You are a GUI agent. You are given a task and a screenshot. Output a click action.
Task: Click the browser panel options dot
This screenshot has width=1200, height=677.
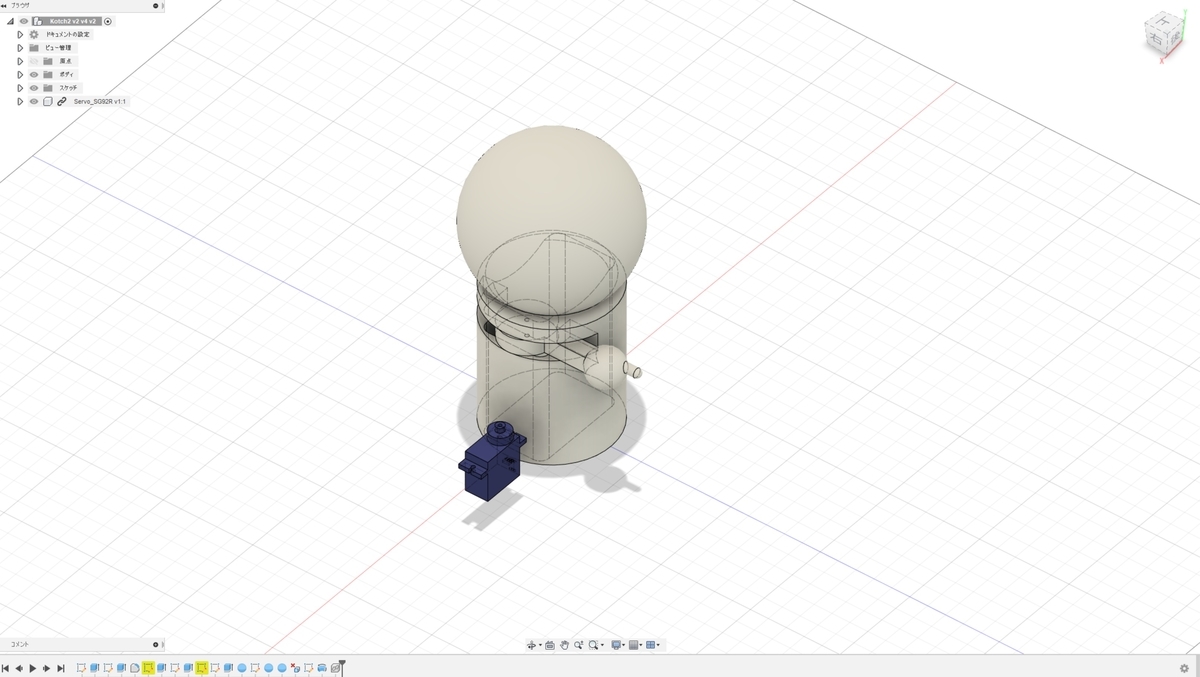pyautogui.click(x=155, y=5)
